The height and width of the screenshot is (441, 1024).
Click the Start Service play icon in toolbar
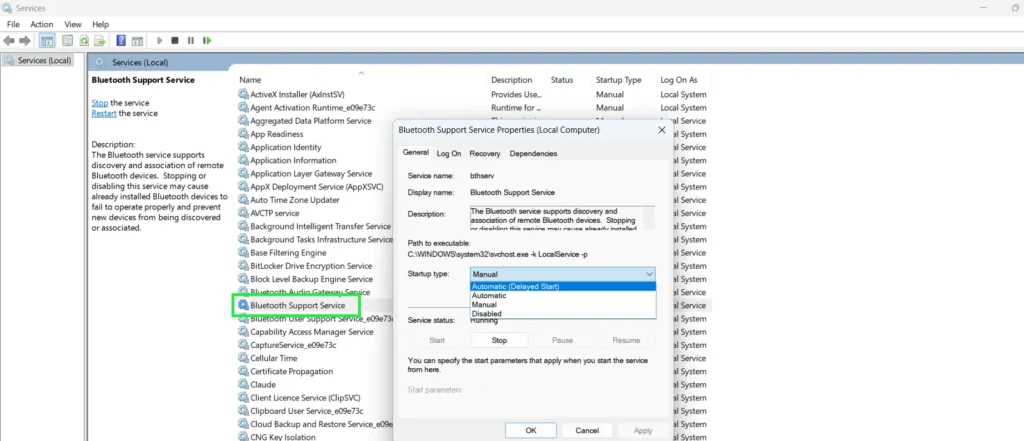[159, 41]
